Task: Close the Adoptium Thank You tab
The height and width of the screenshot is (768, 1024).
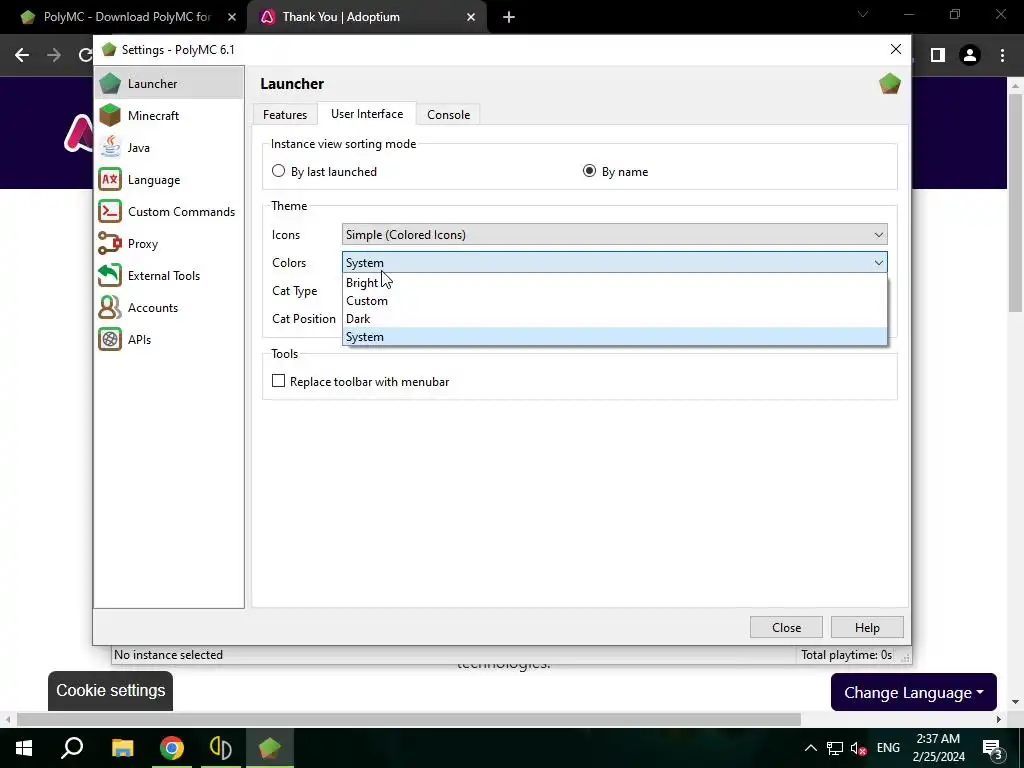Action: (x=471, y=17)
